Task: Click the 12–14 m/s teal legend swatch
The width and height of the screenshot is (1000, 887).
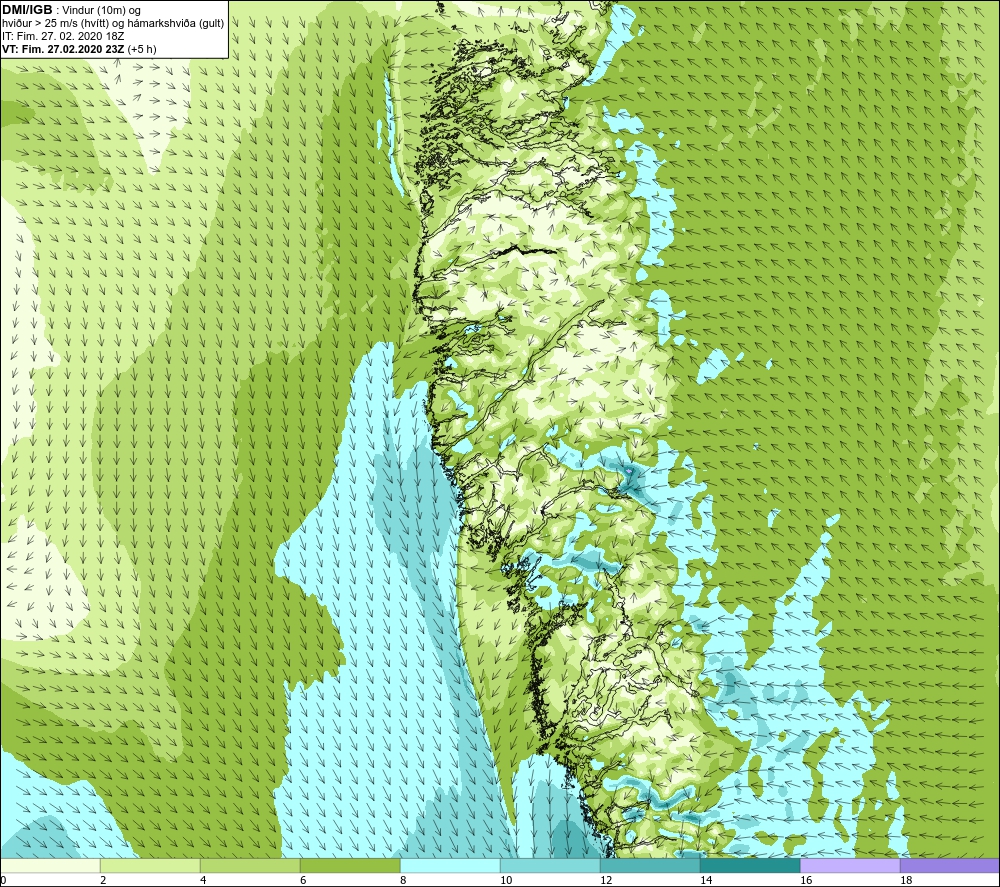Action: (650, 865)
